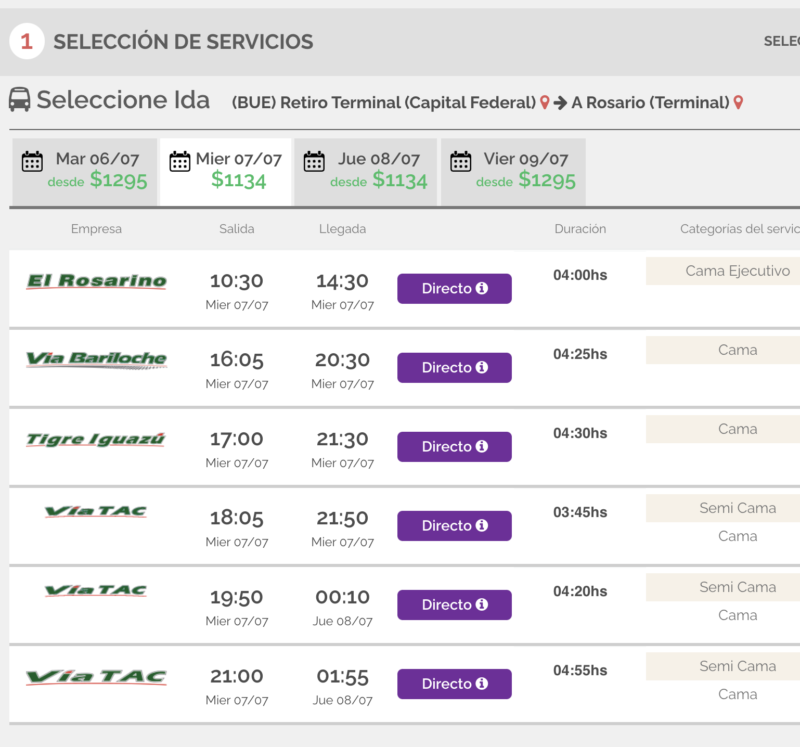
Task: Open Directo info for the 10:30 departure
Action: (x=455, y=289)
